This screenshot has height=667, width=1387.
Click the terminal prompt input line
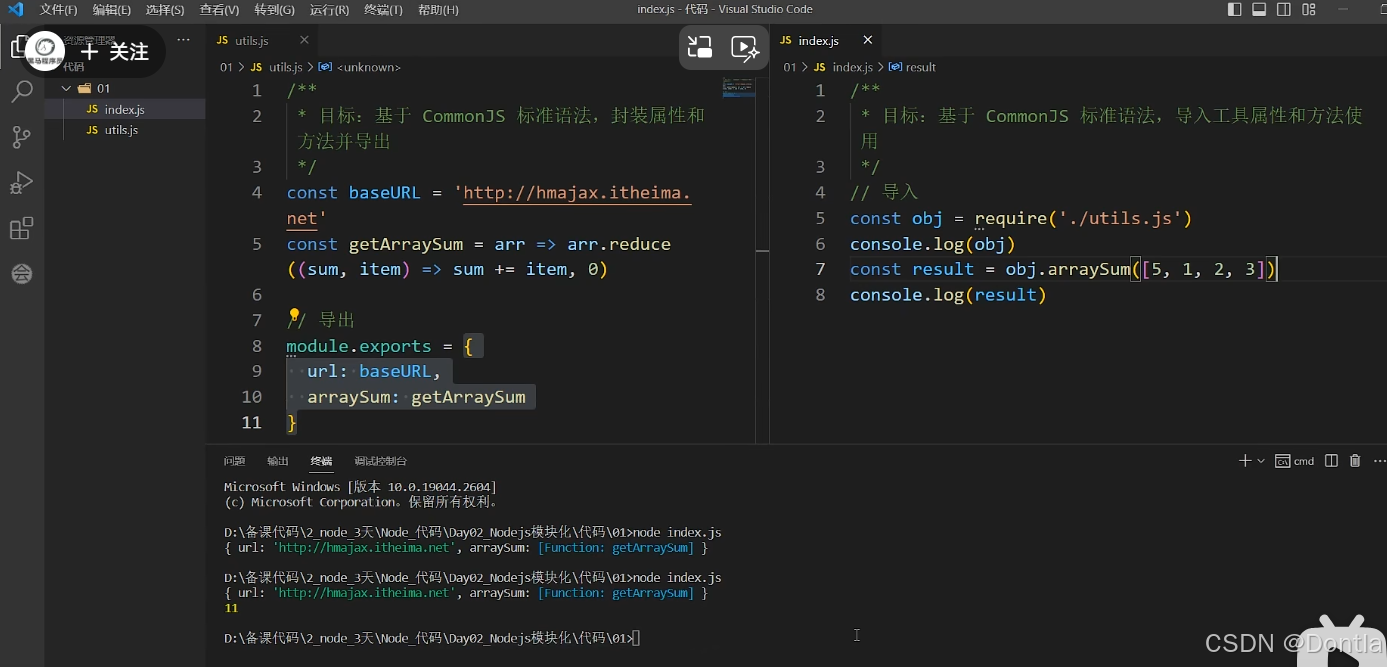click(432, 638)
